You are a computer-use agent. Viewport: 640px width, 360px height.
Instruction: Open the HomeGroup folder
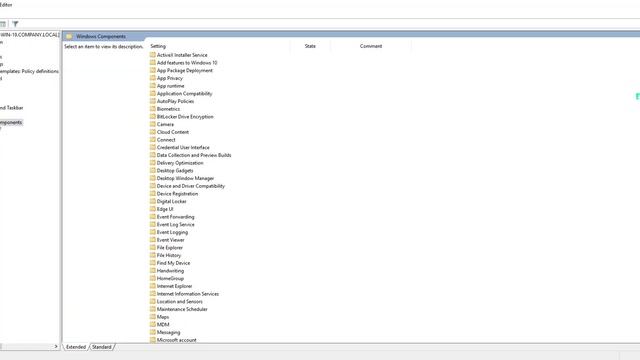pyautogui.click(x=167, y=279)
